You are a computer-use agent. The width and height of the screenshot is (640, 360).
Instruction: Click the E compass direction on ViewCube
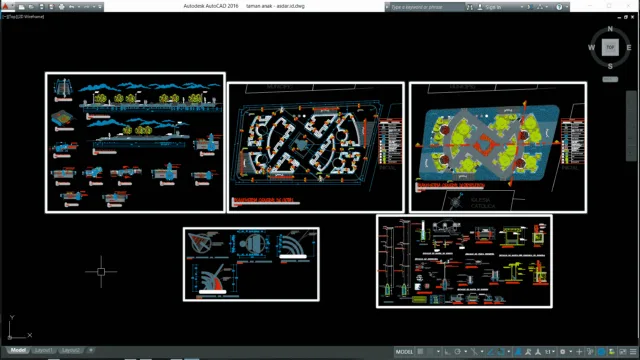tap(629, 48)
